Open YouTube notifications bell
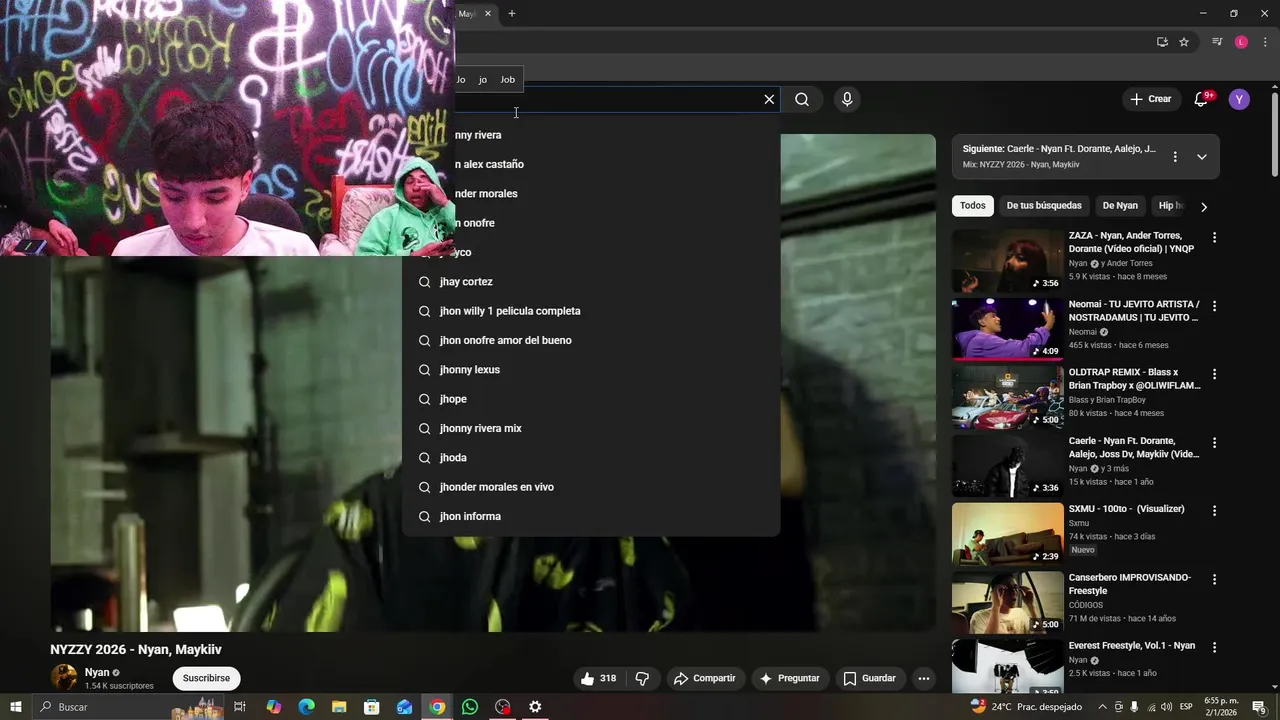This screenshot has height=720, width=1280. pyautogui.click(x=1202, y=99)
